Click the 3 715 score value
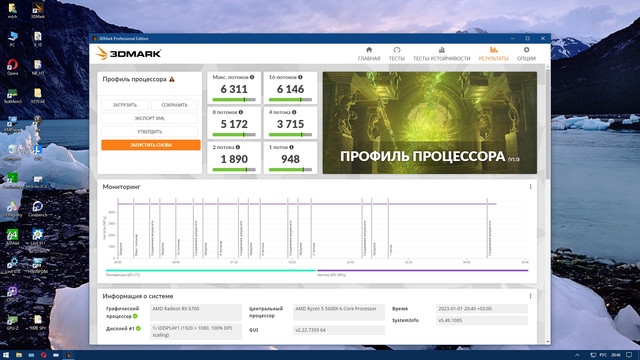The width and height of the screenshot is (640, 360). pyautogui.click(x=290, y=124)
